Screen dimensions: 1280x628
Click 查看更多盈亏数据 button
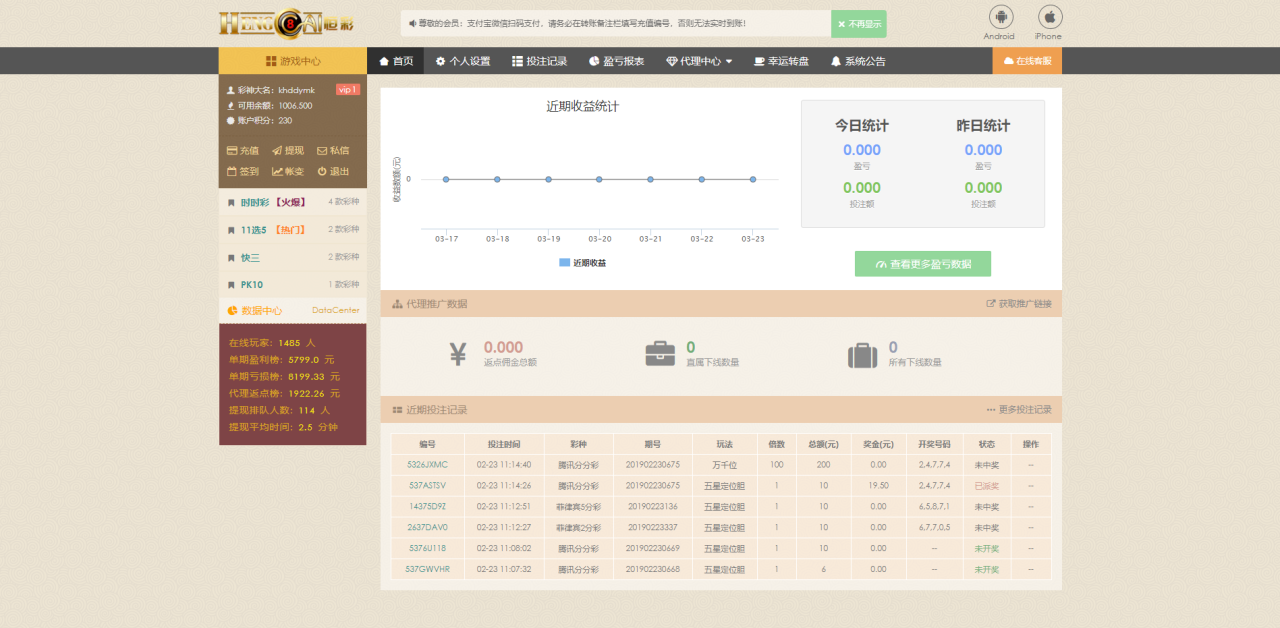(x=922, y=264)
